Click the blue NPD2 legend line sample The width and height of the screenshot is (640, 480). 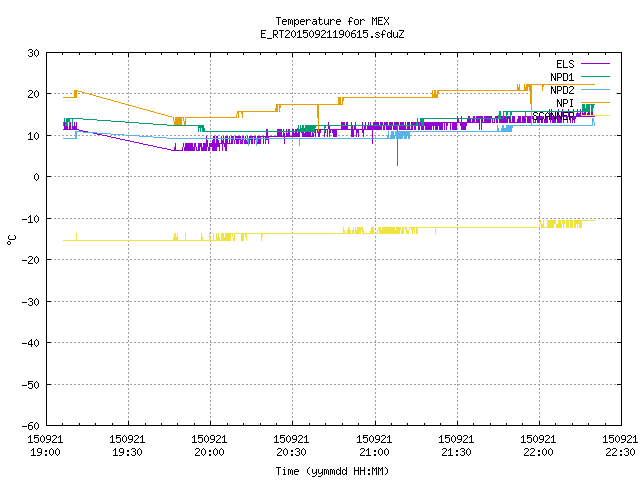pos(595,89)
